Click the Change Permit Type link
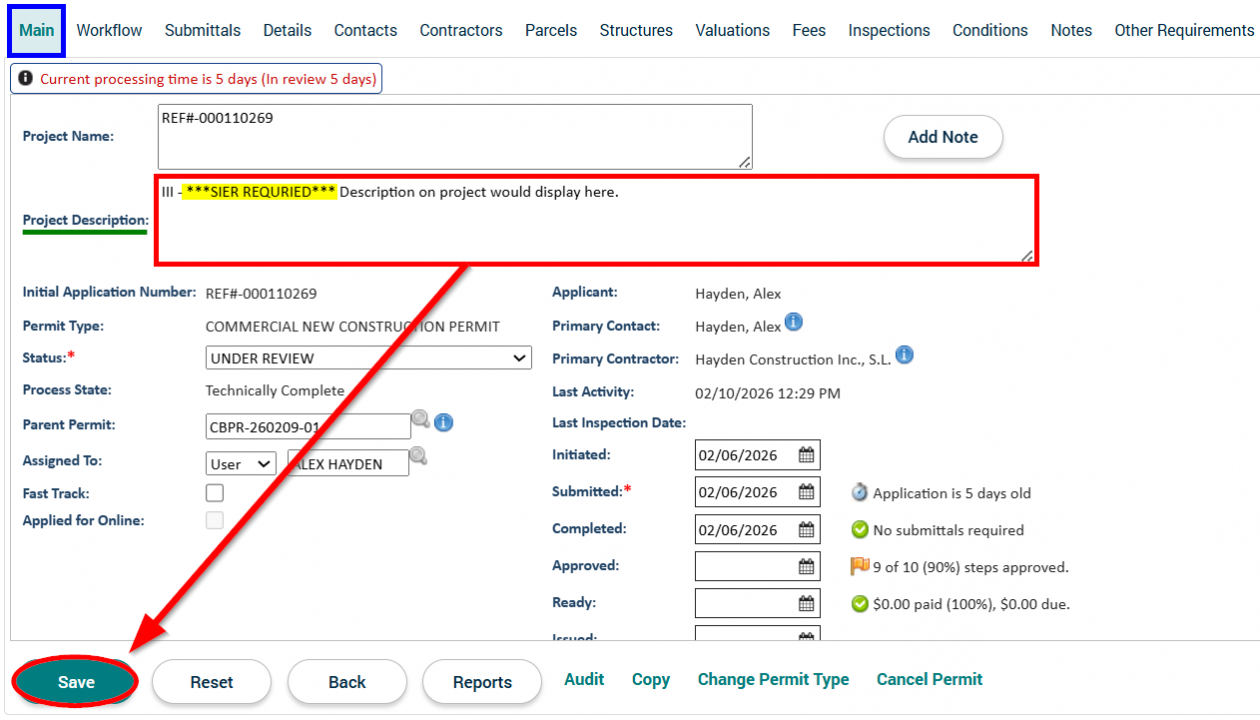 pos(773,680)
